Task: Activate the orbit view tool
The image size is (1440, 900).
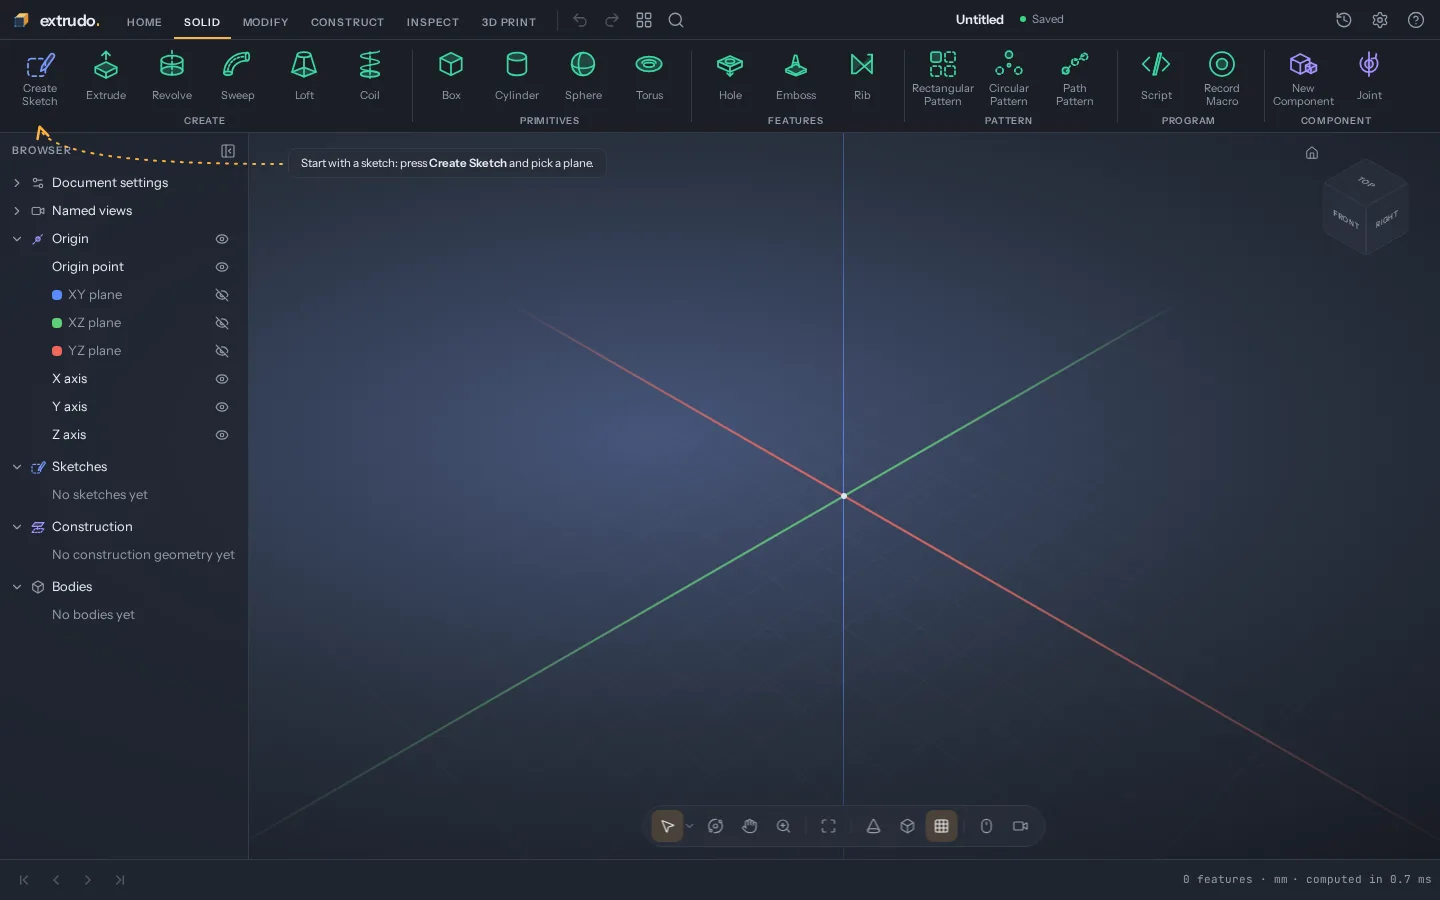Action: (715, 826)
